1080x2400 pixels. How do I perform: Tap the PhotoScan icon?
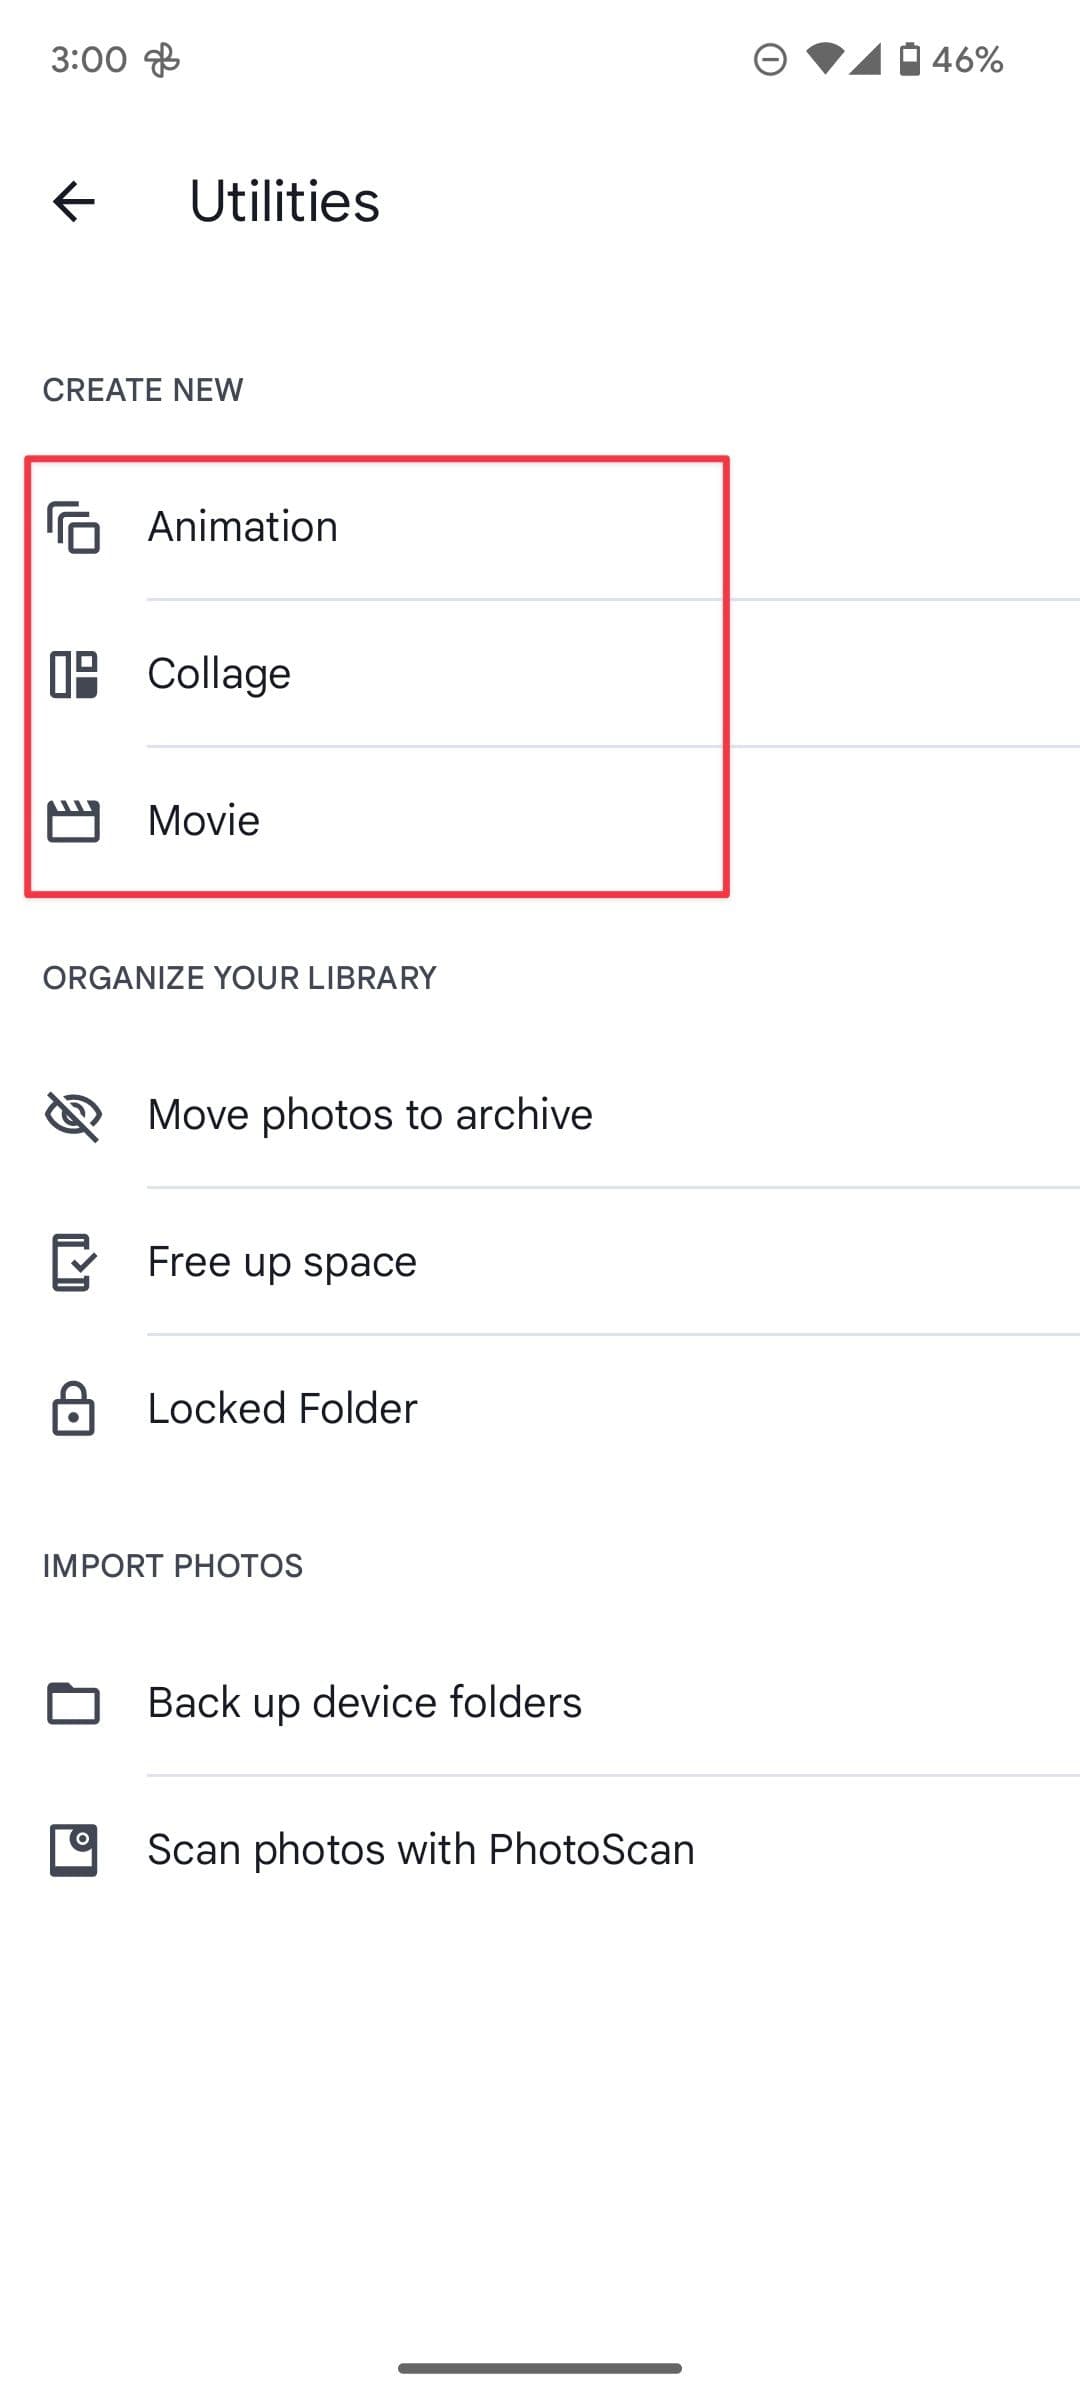tap(74, 1850)
